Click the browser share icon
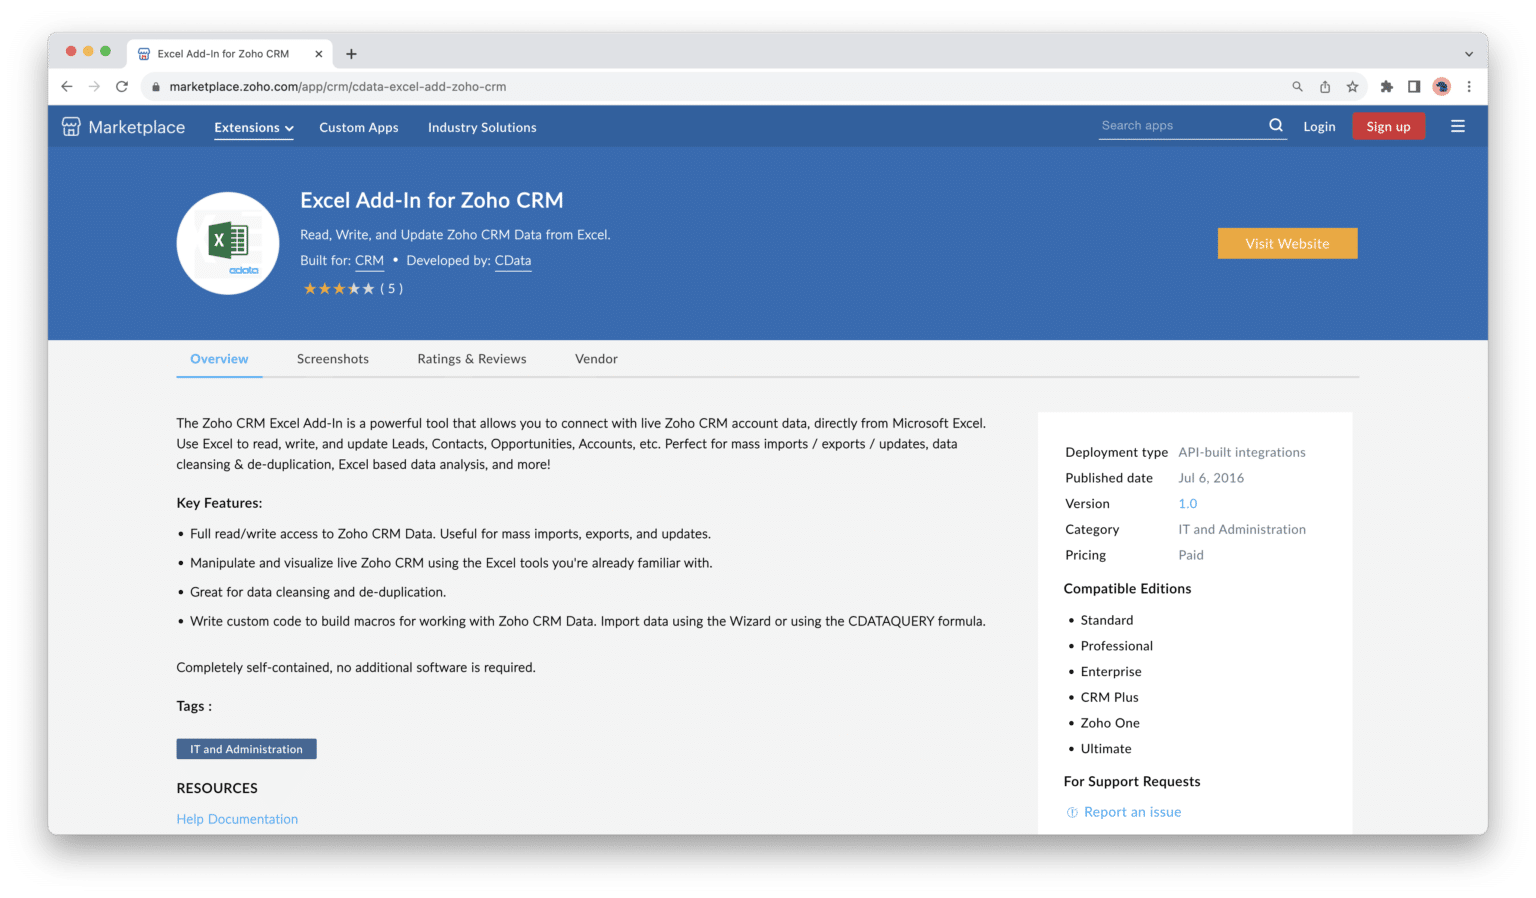The image size is (1536, 898). [1324, 87]
